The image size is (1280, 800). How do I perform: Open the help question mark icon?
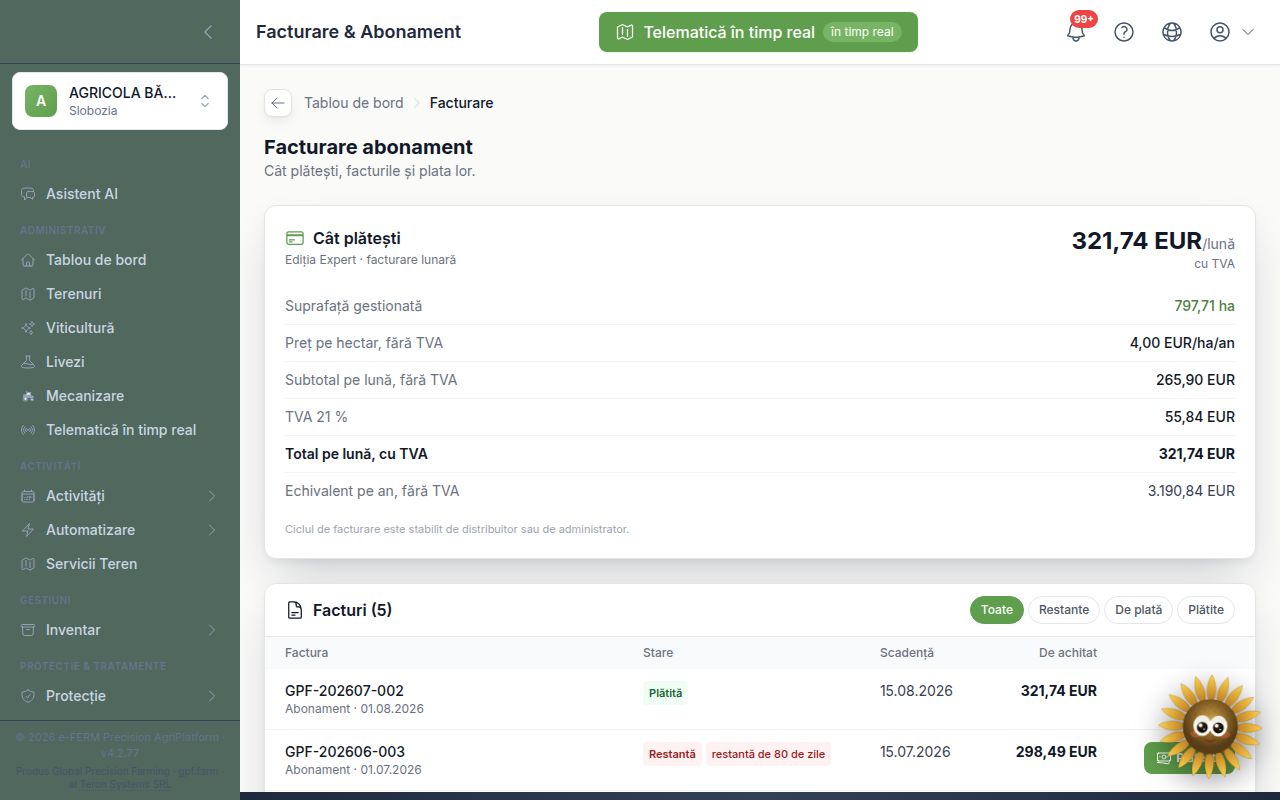click(x=1124, y=32)
